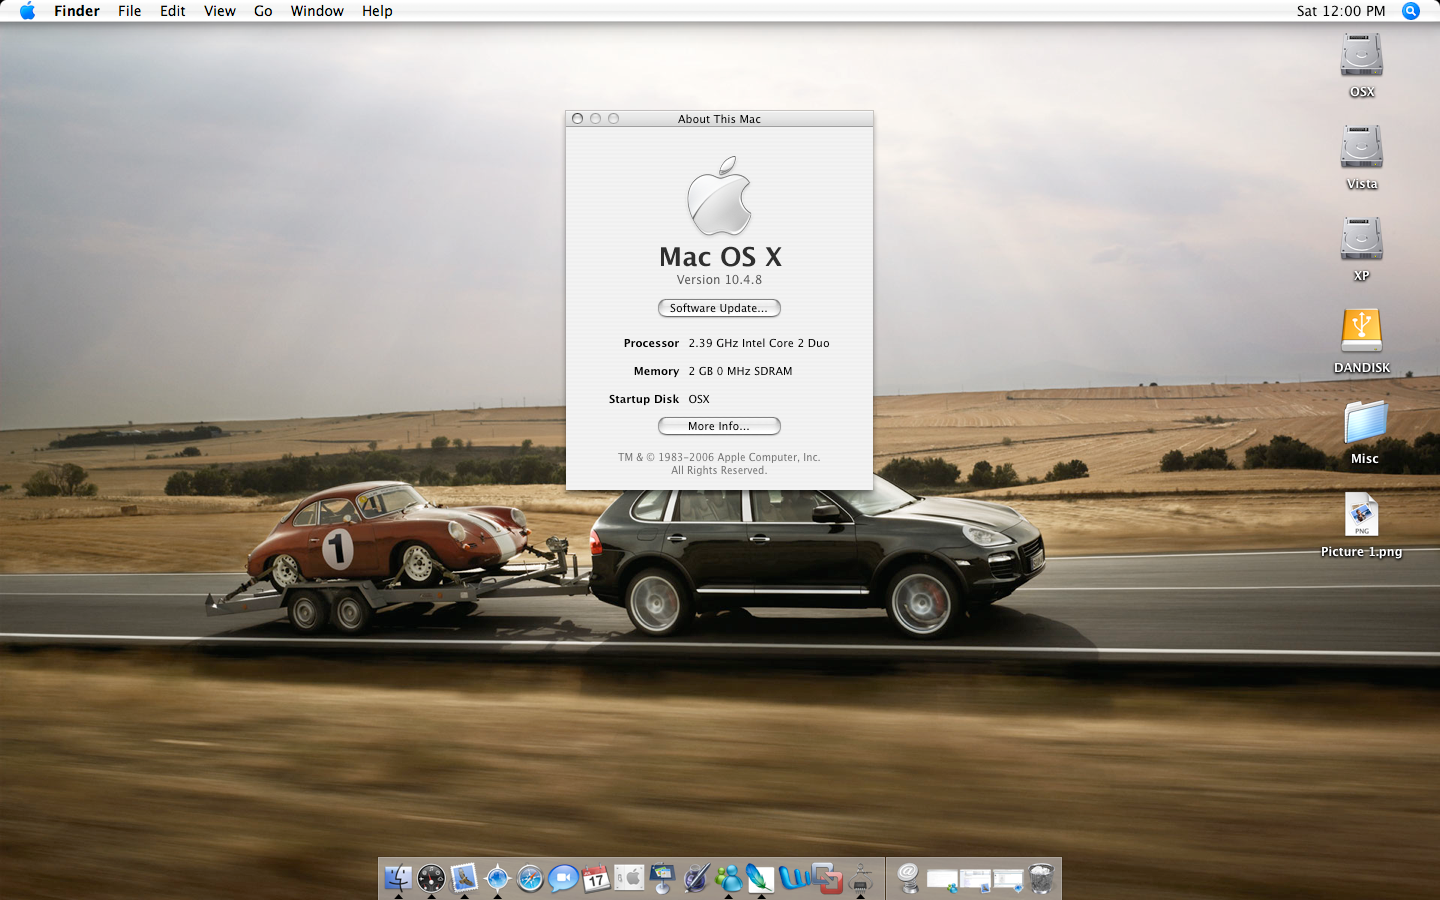
Task: Click the Version 10.4.8 text
Action: [x=719, y=280]
